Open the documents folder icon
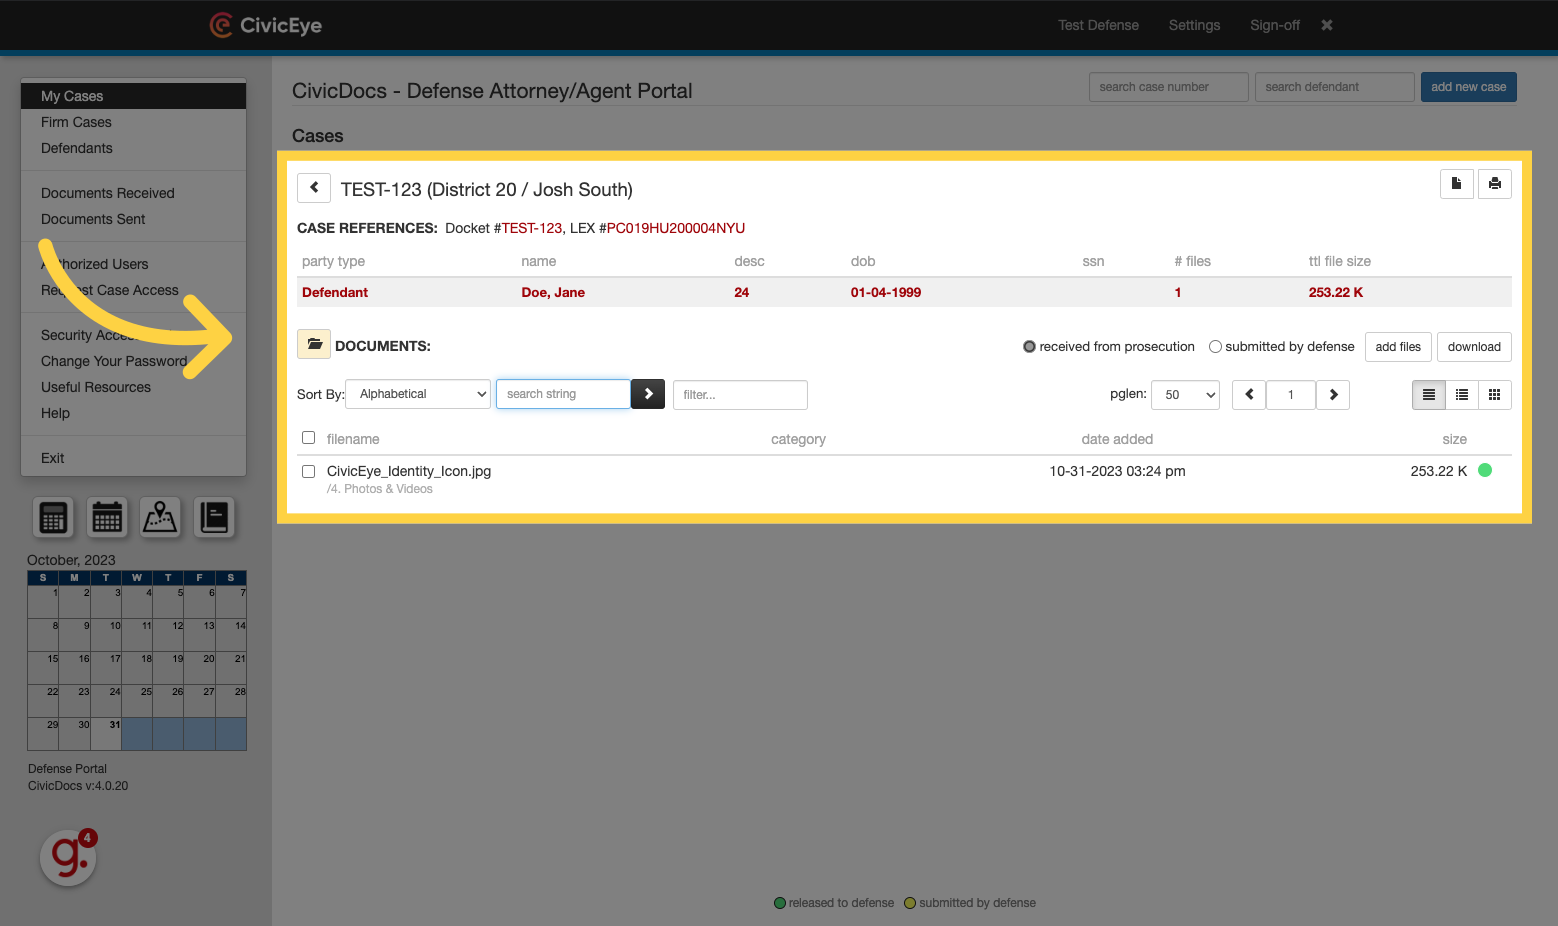 (314, 344)
